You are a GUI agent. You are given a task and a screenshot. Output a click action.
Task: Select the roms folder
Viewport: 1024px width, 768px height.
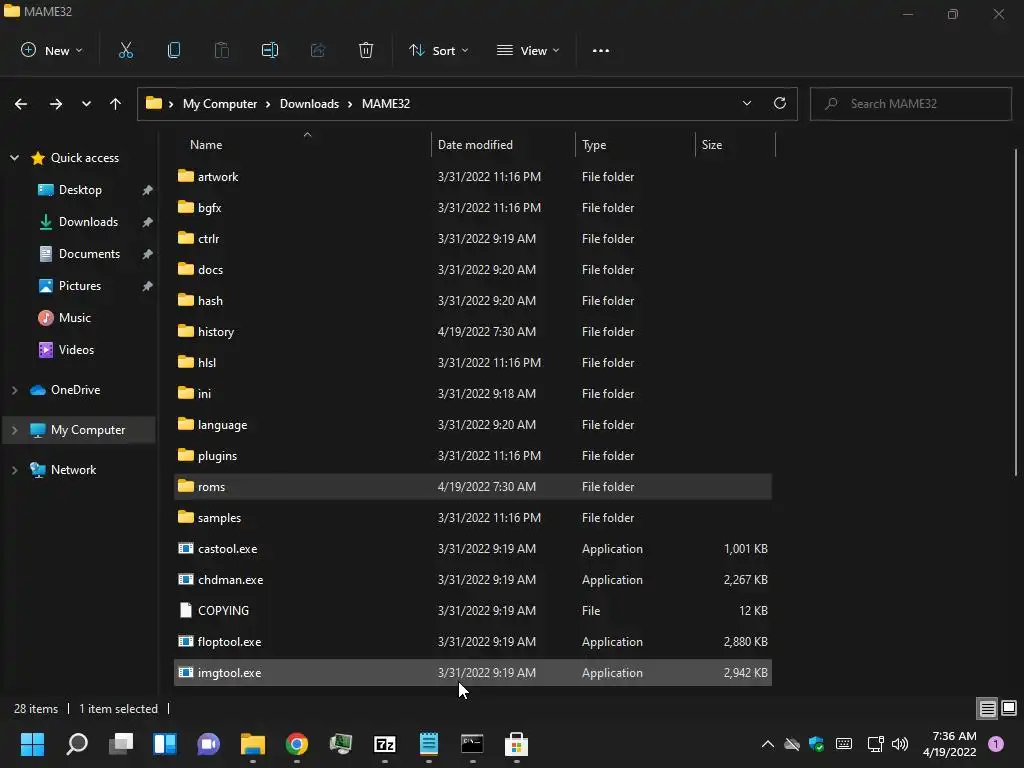coord(473,487)
